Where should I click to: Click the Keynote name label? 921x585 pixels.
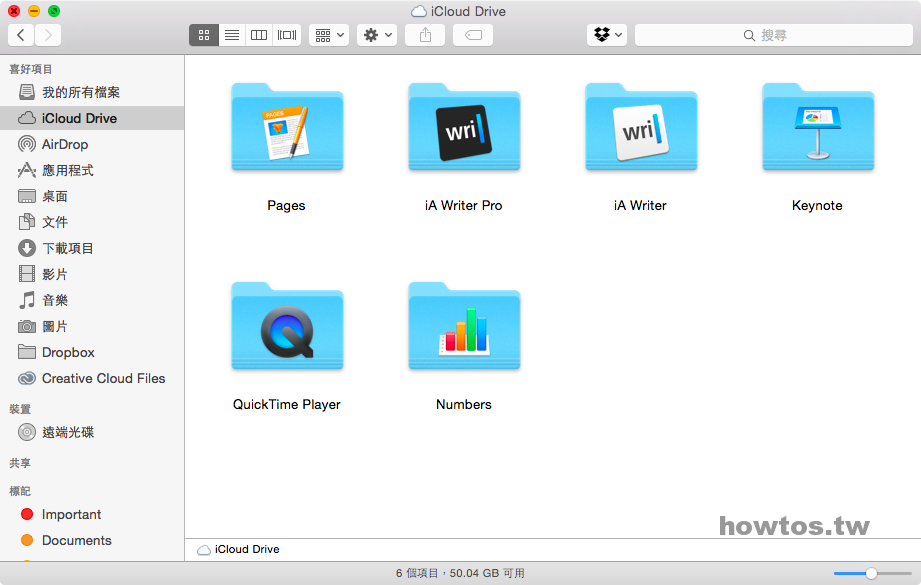coord(817,206)
